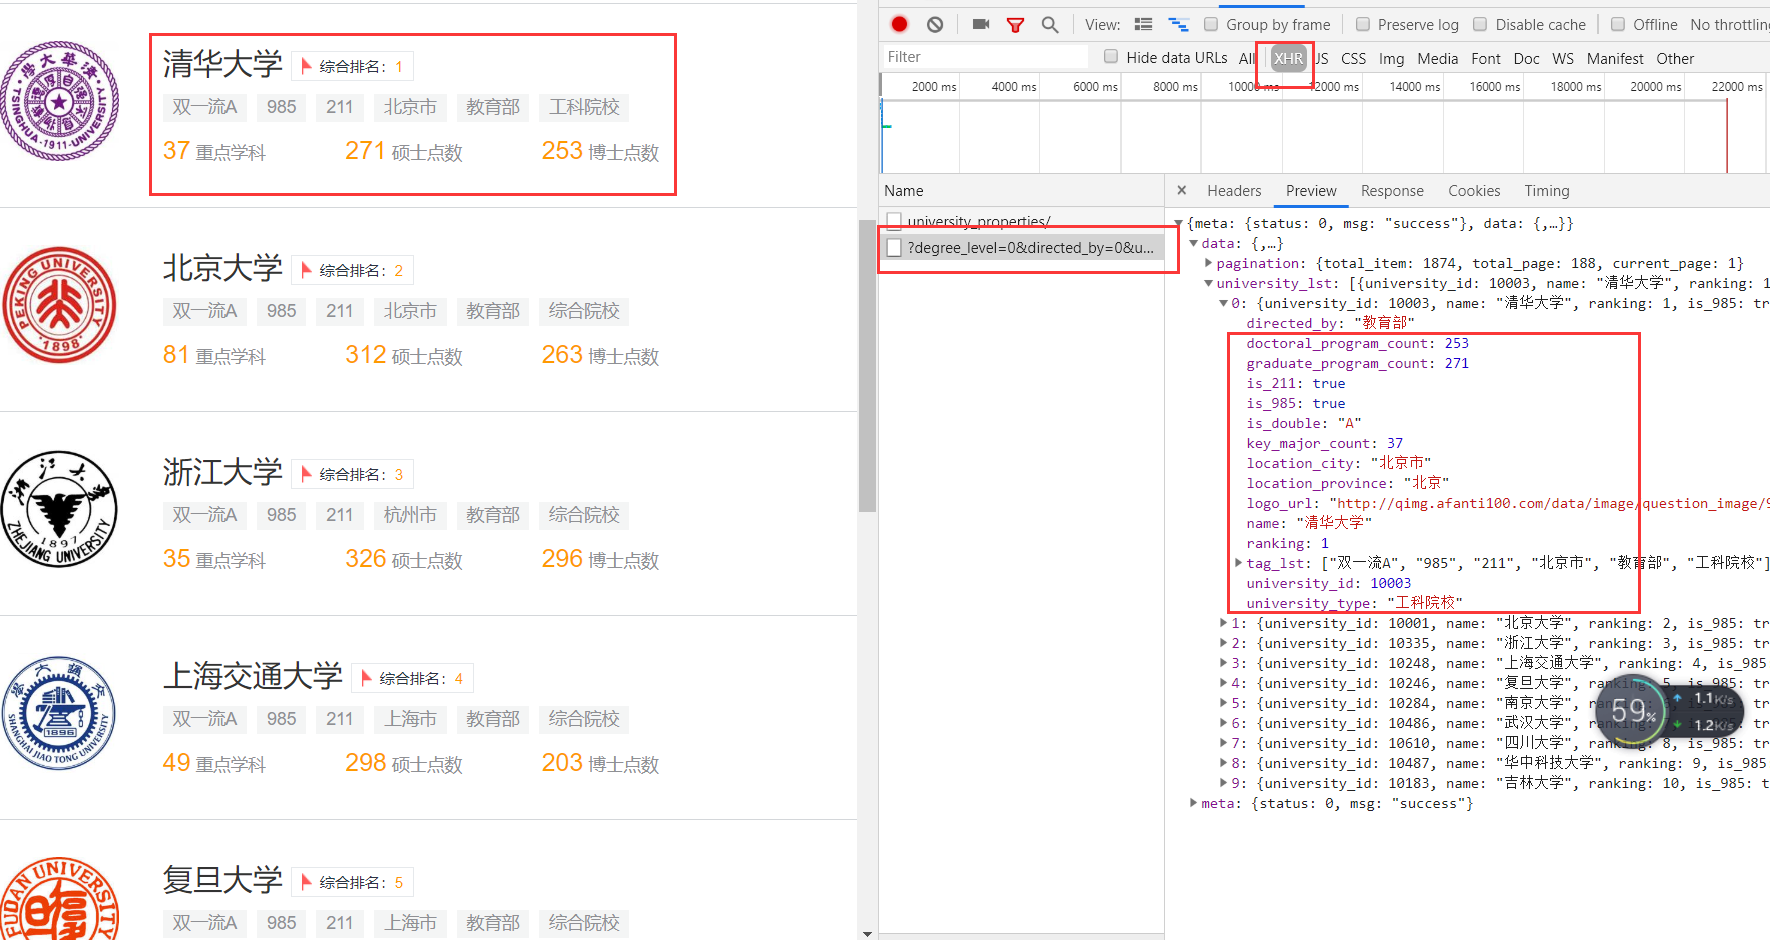Switch to large request rows view
Screen dimensions: 1770x940
[1143, 24]
